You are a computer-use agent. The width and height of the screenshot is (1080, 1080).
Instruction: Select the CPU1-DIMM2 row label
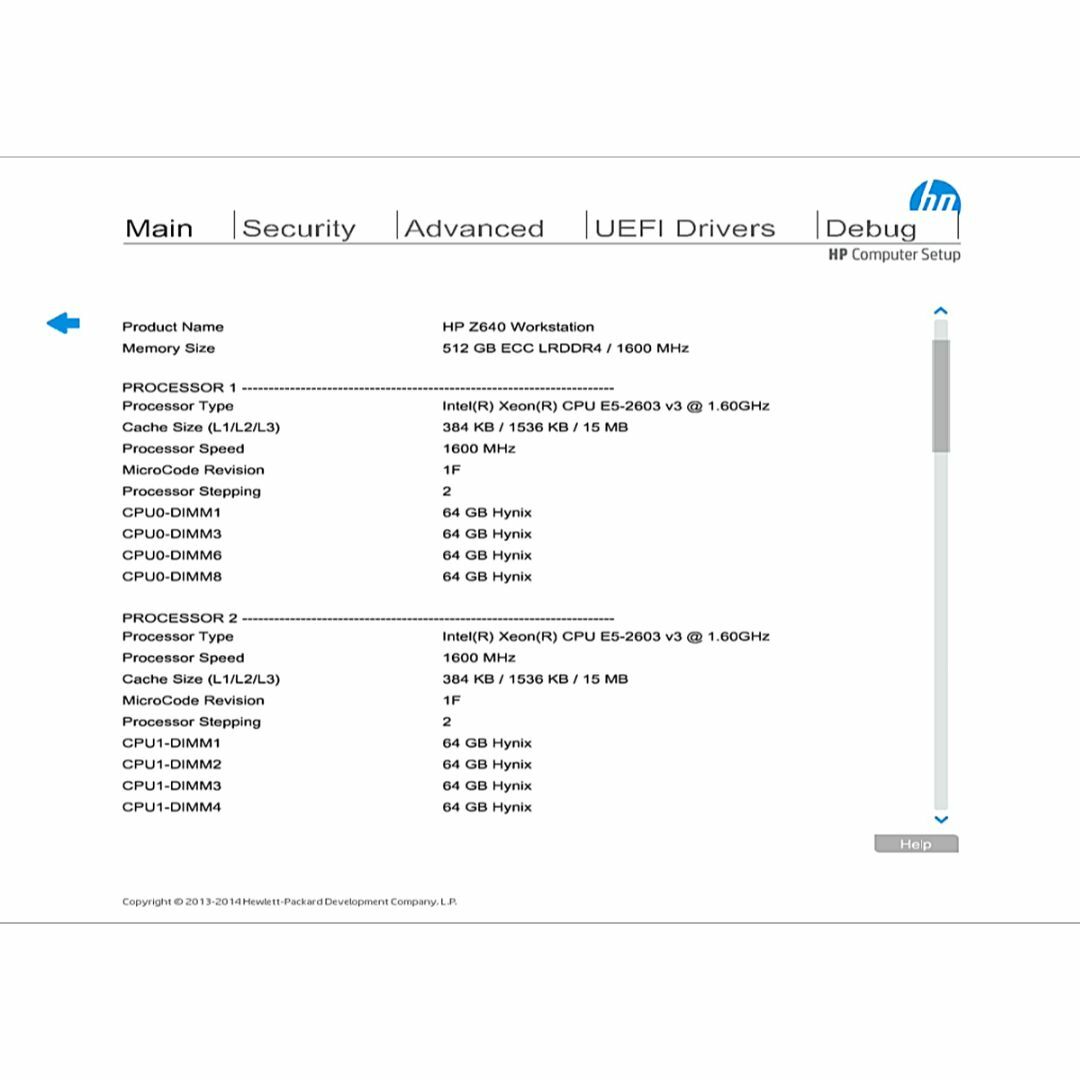[x=172, y=765]
